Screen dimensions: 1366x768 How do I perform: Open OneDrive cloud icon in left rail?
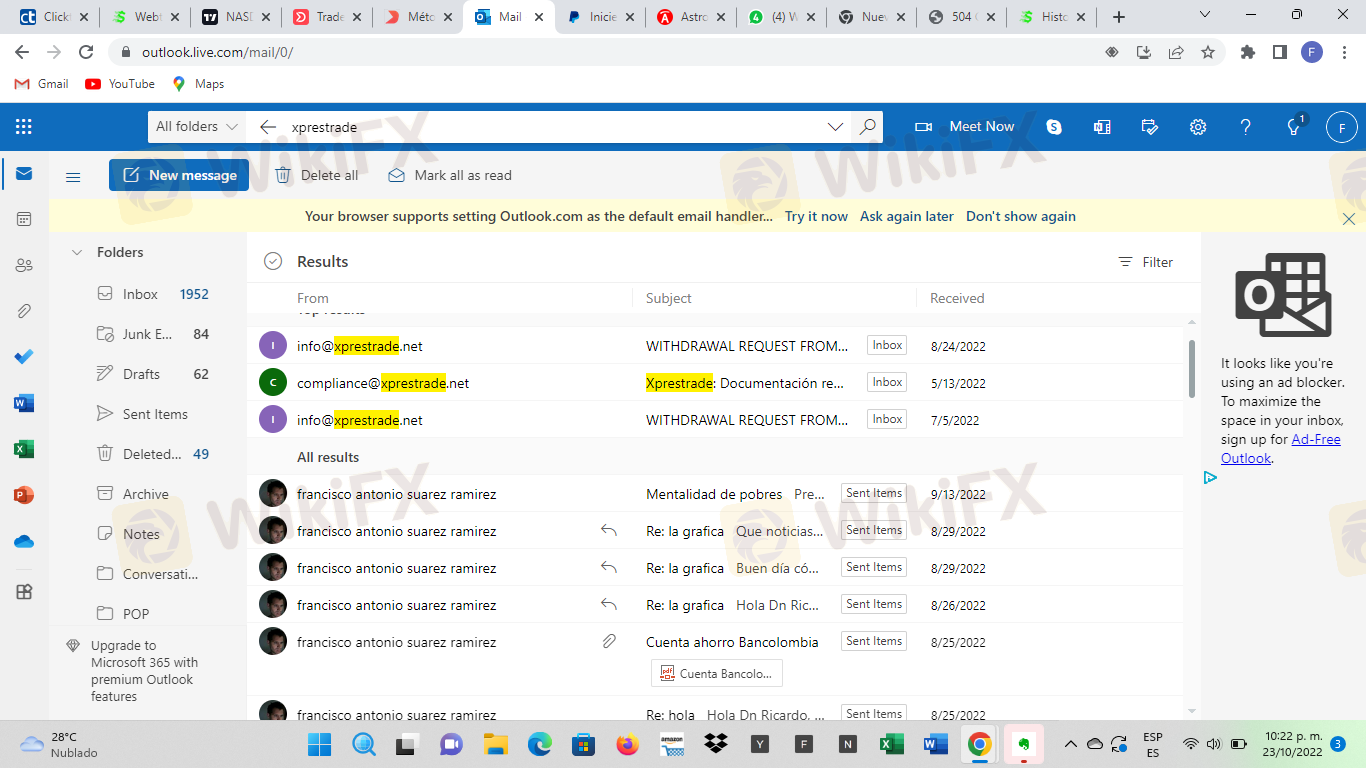coord(24,541)
